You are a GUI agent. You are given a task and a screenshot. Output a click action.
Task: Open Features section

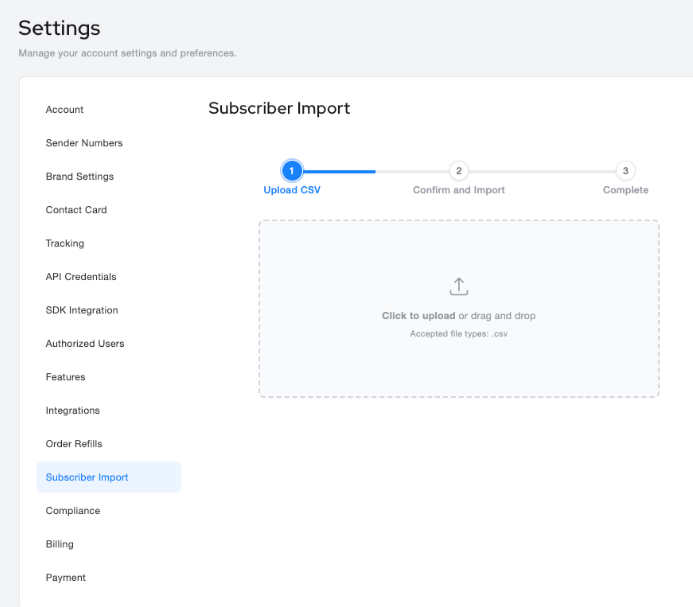(x=66, y=377)
